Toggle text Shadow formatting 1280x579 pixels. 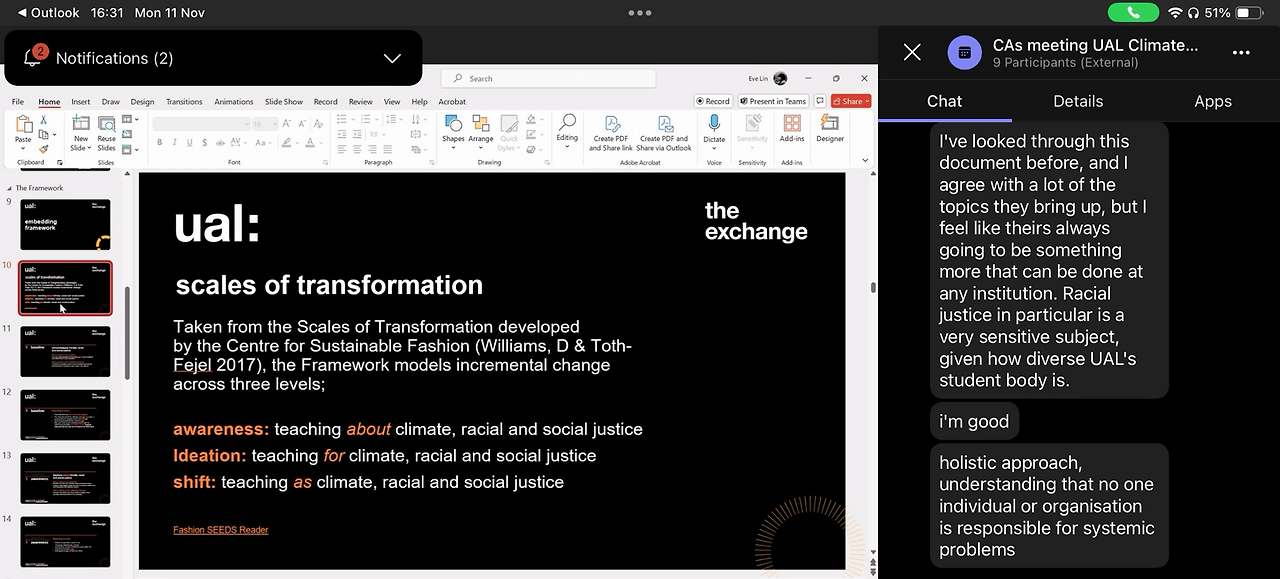point(205,143)
